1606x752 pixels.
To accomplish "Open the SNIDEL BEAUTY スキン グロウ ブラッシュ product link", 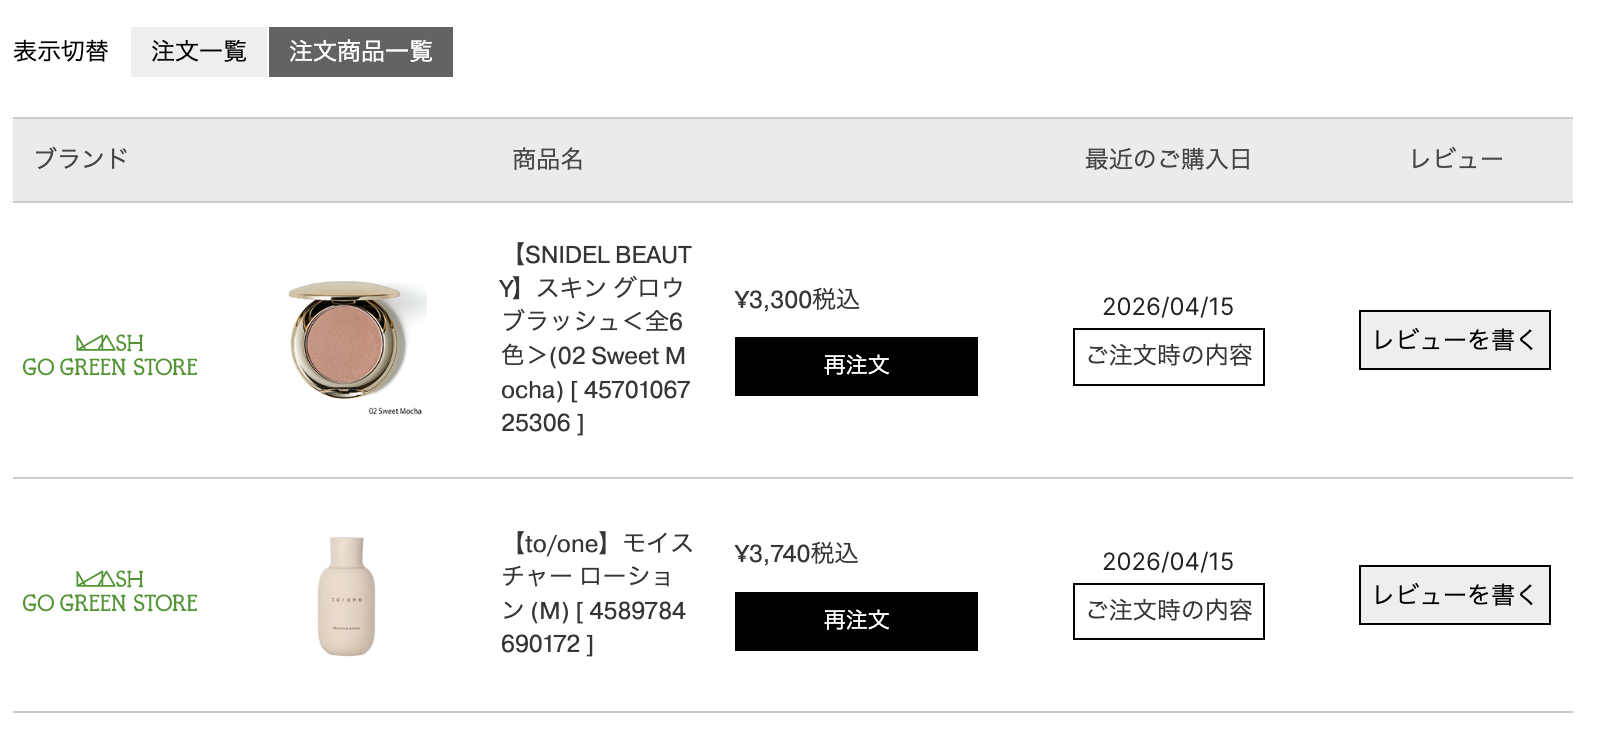I will coord(597,340).
